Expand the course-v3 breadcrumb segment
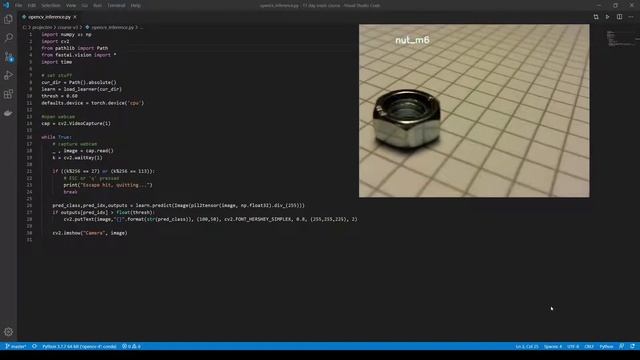 (67, 27)
